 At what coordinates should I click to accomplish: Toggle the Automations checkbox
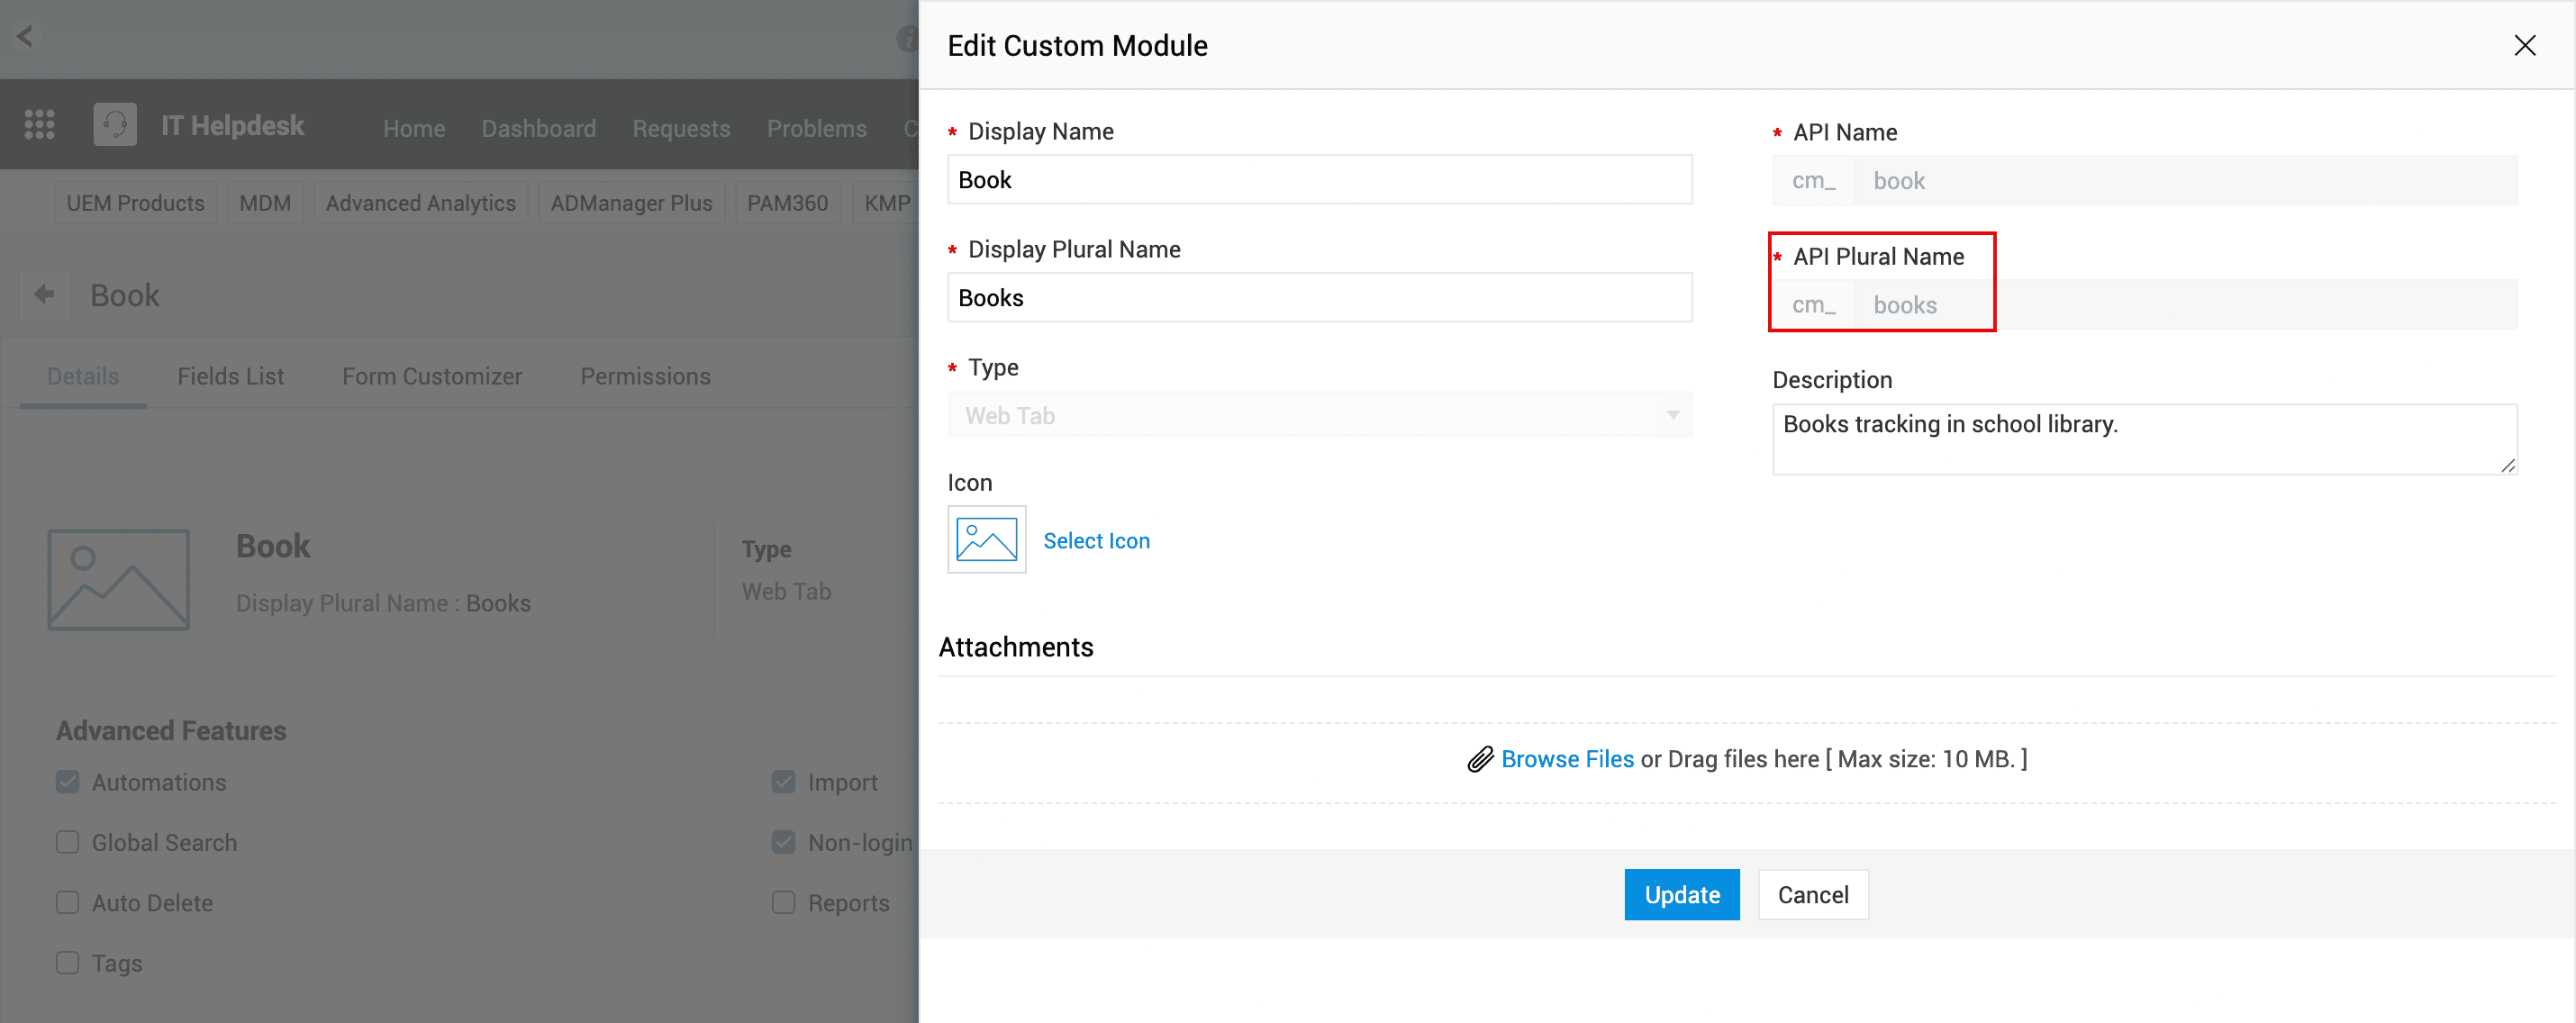click(x=68, y=782)
